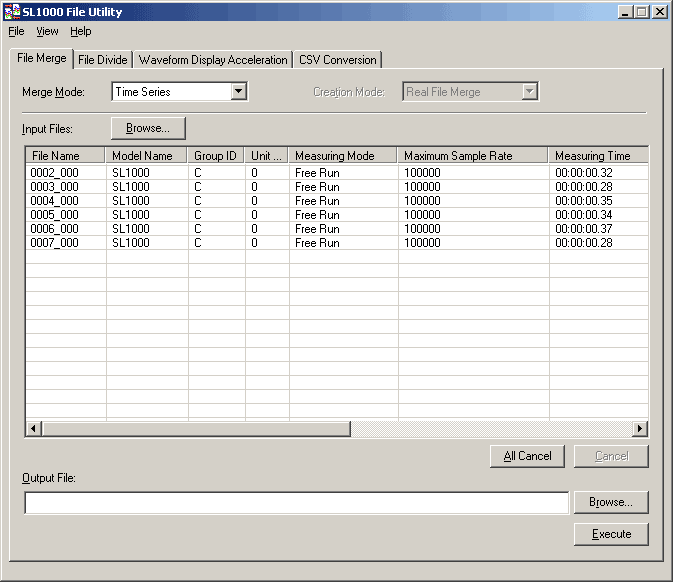Viewport: 673px width, 582px height.
Task: Run the merge with Execute
Action: (x=611, y=534)
